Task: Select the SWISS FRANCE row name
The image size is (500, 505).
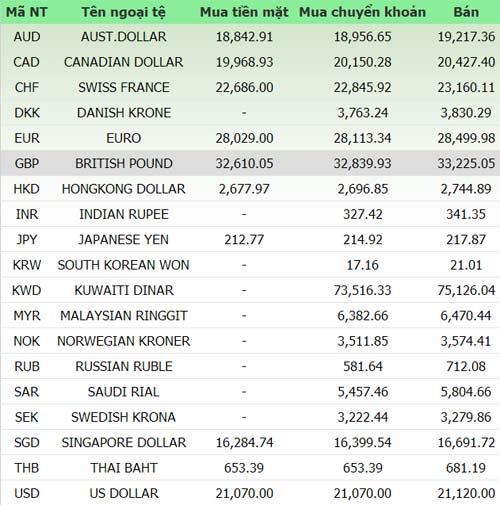Action: tap(124, 87)
